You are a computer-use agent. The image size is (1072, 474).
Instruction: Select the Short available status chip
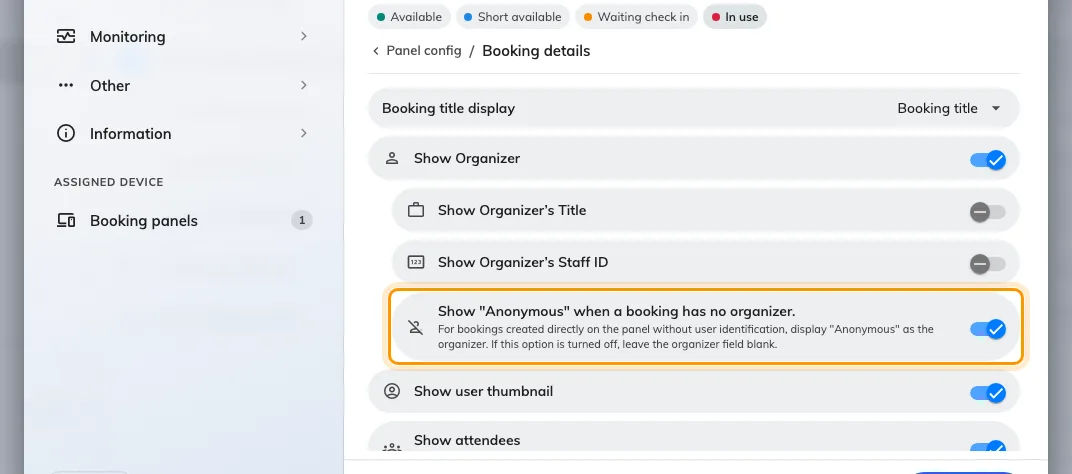512,17
